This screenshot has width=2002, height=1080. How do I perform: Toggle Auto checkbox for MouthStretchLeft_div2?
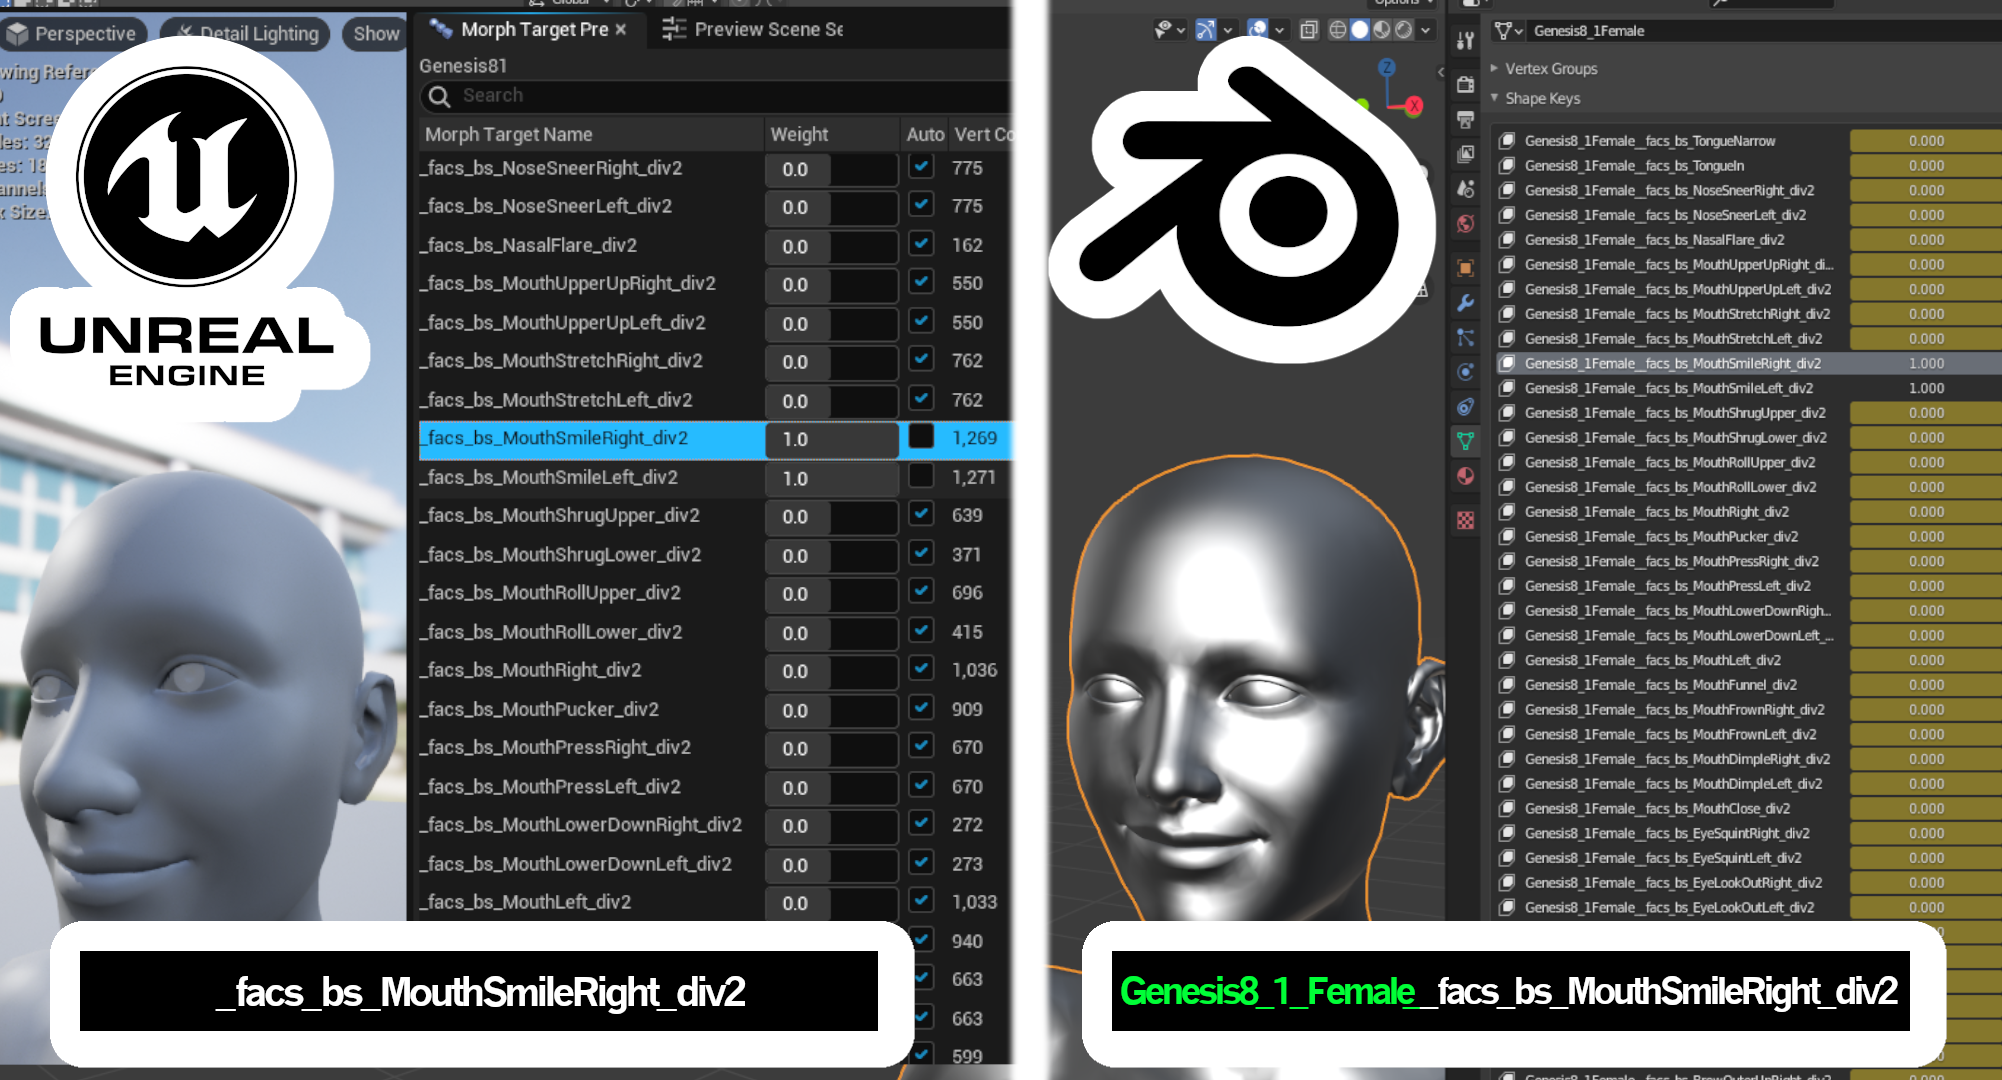(921, 399)
